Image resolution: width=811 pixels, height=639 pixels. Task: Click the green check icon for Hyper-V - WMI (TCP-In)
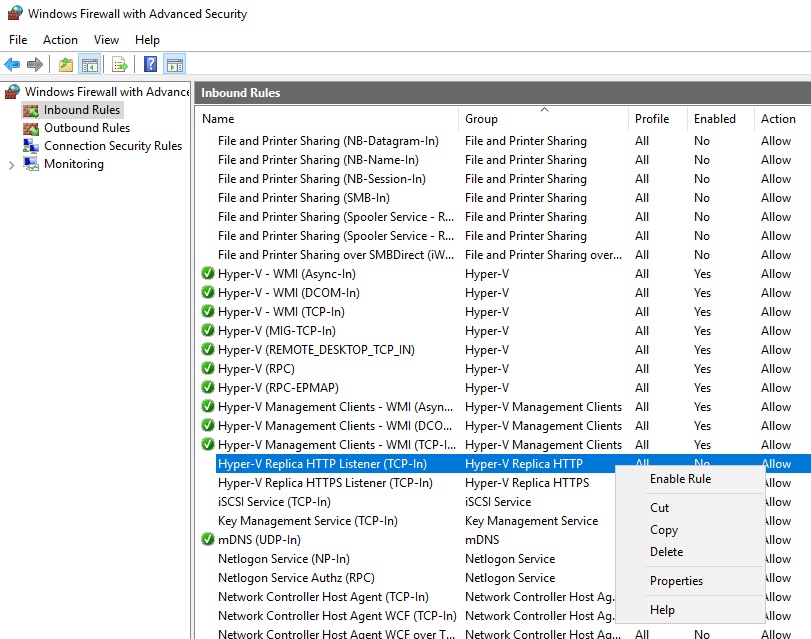point(208,311)
